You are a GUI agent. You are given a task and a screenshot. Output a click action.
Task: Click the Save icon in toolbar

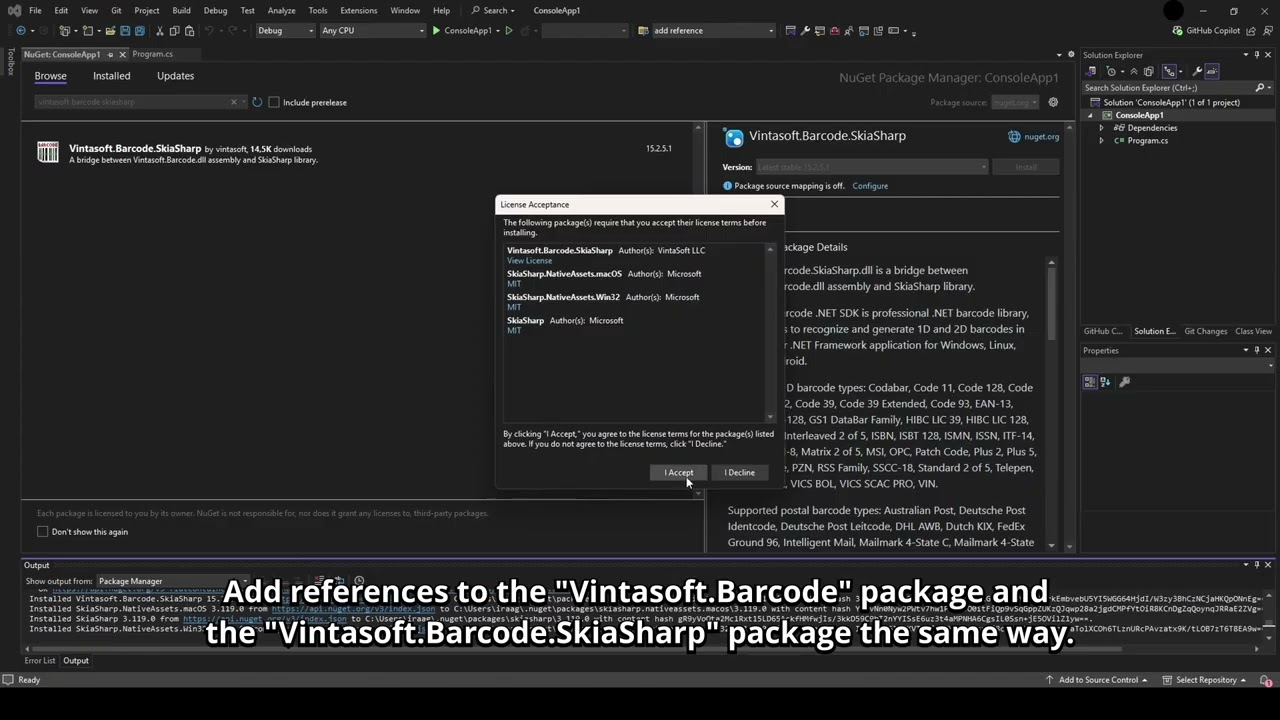click(125, 31)
